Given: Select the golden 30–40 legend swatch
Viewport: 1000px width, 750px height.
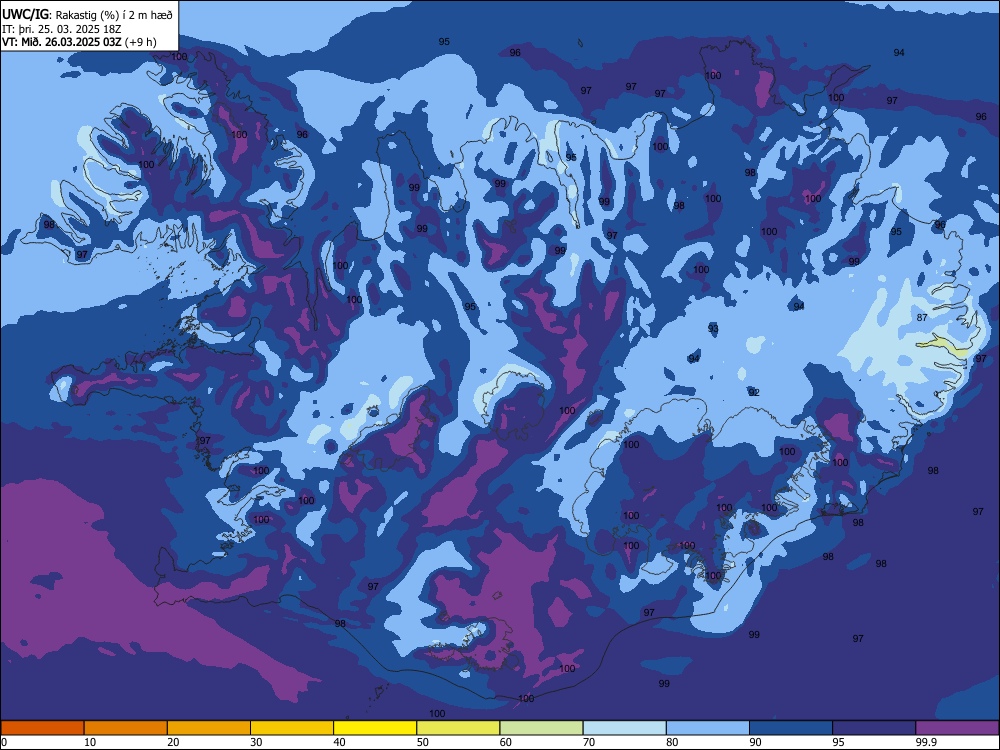Looking at the screenshot, I should click(x=292, y=728).
